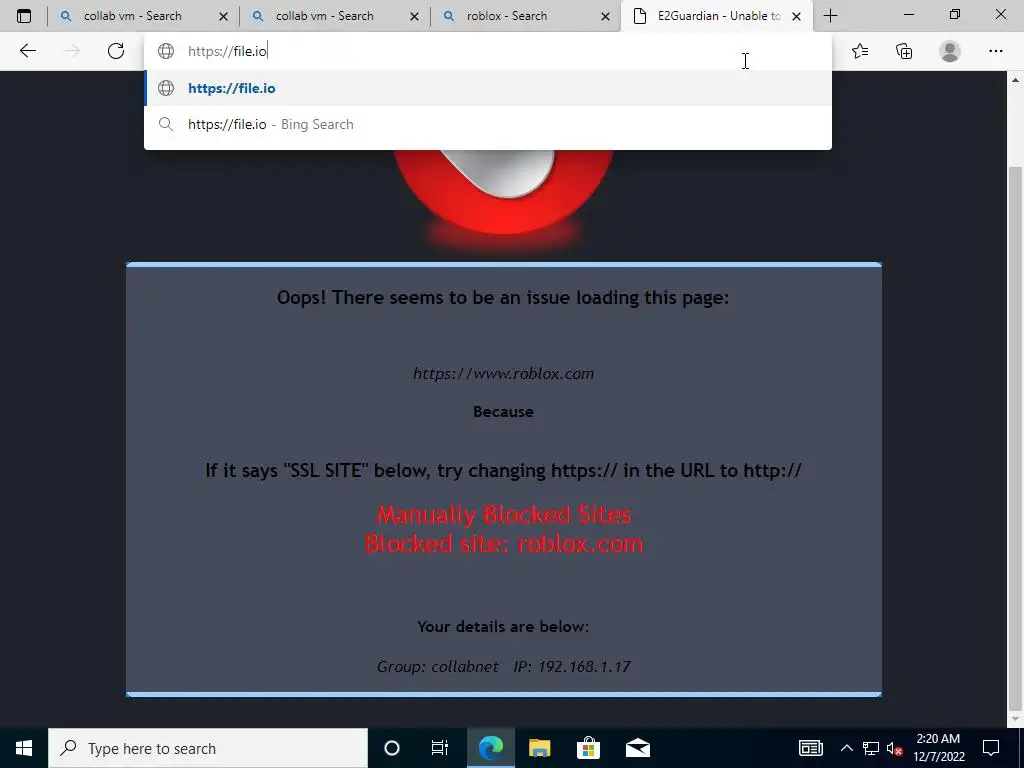Close the first collab vm tab
The image size is (1024, 768).
point(223,16)
